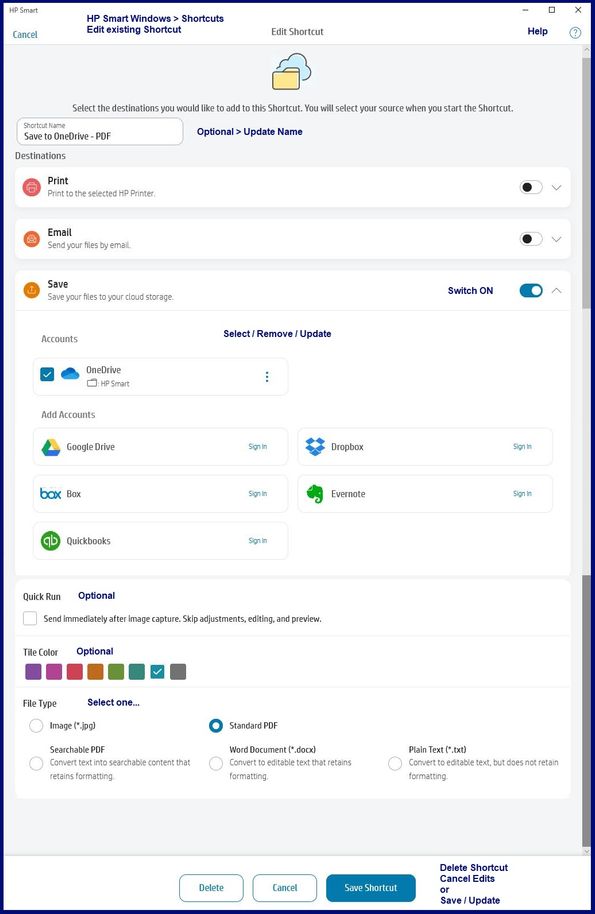
Task: Sign in to Box
Action: (258, 494)
